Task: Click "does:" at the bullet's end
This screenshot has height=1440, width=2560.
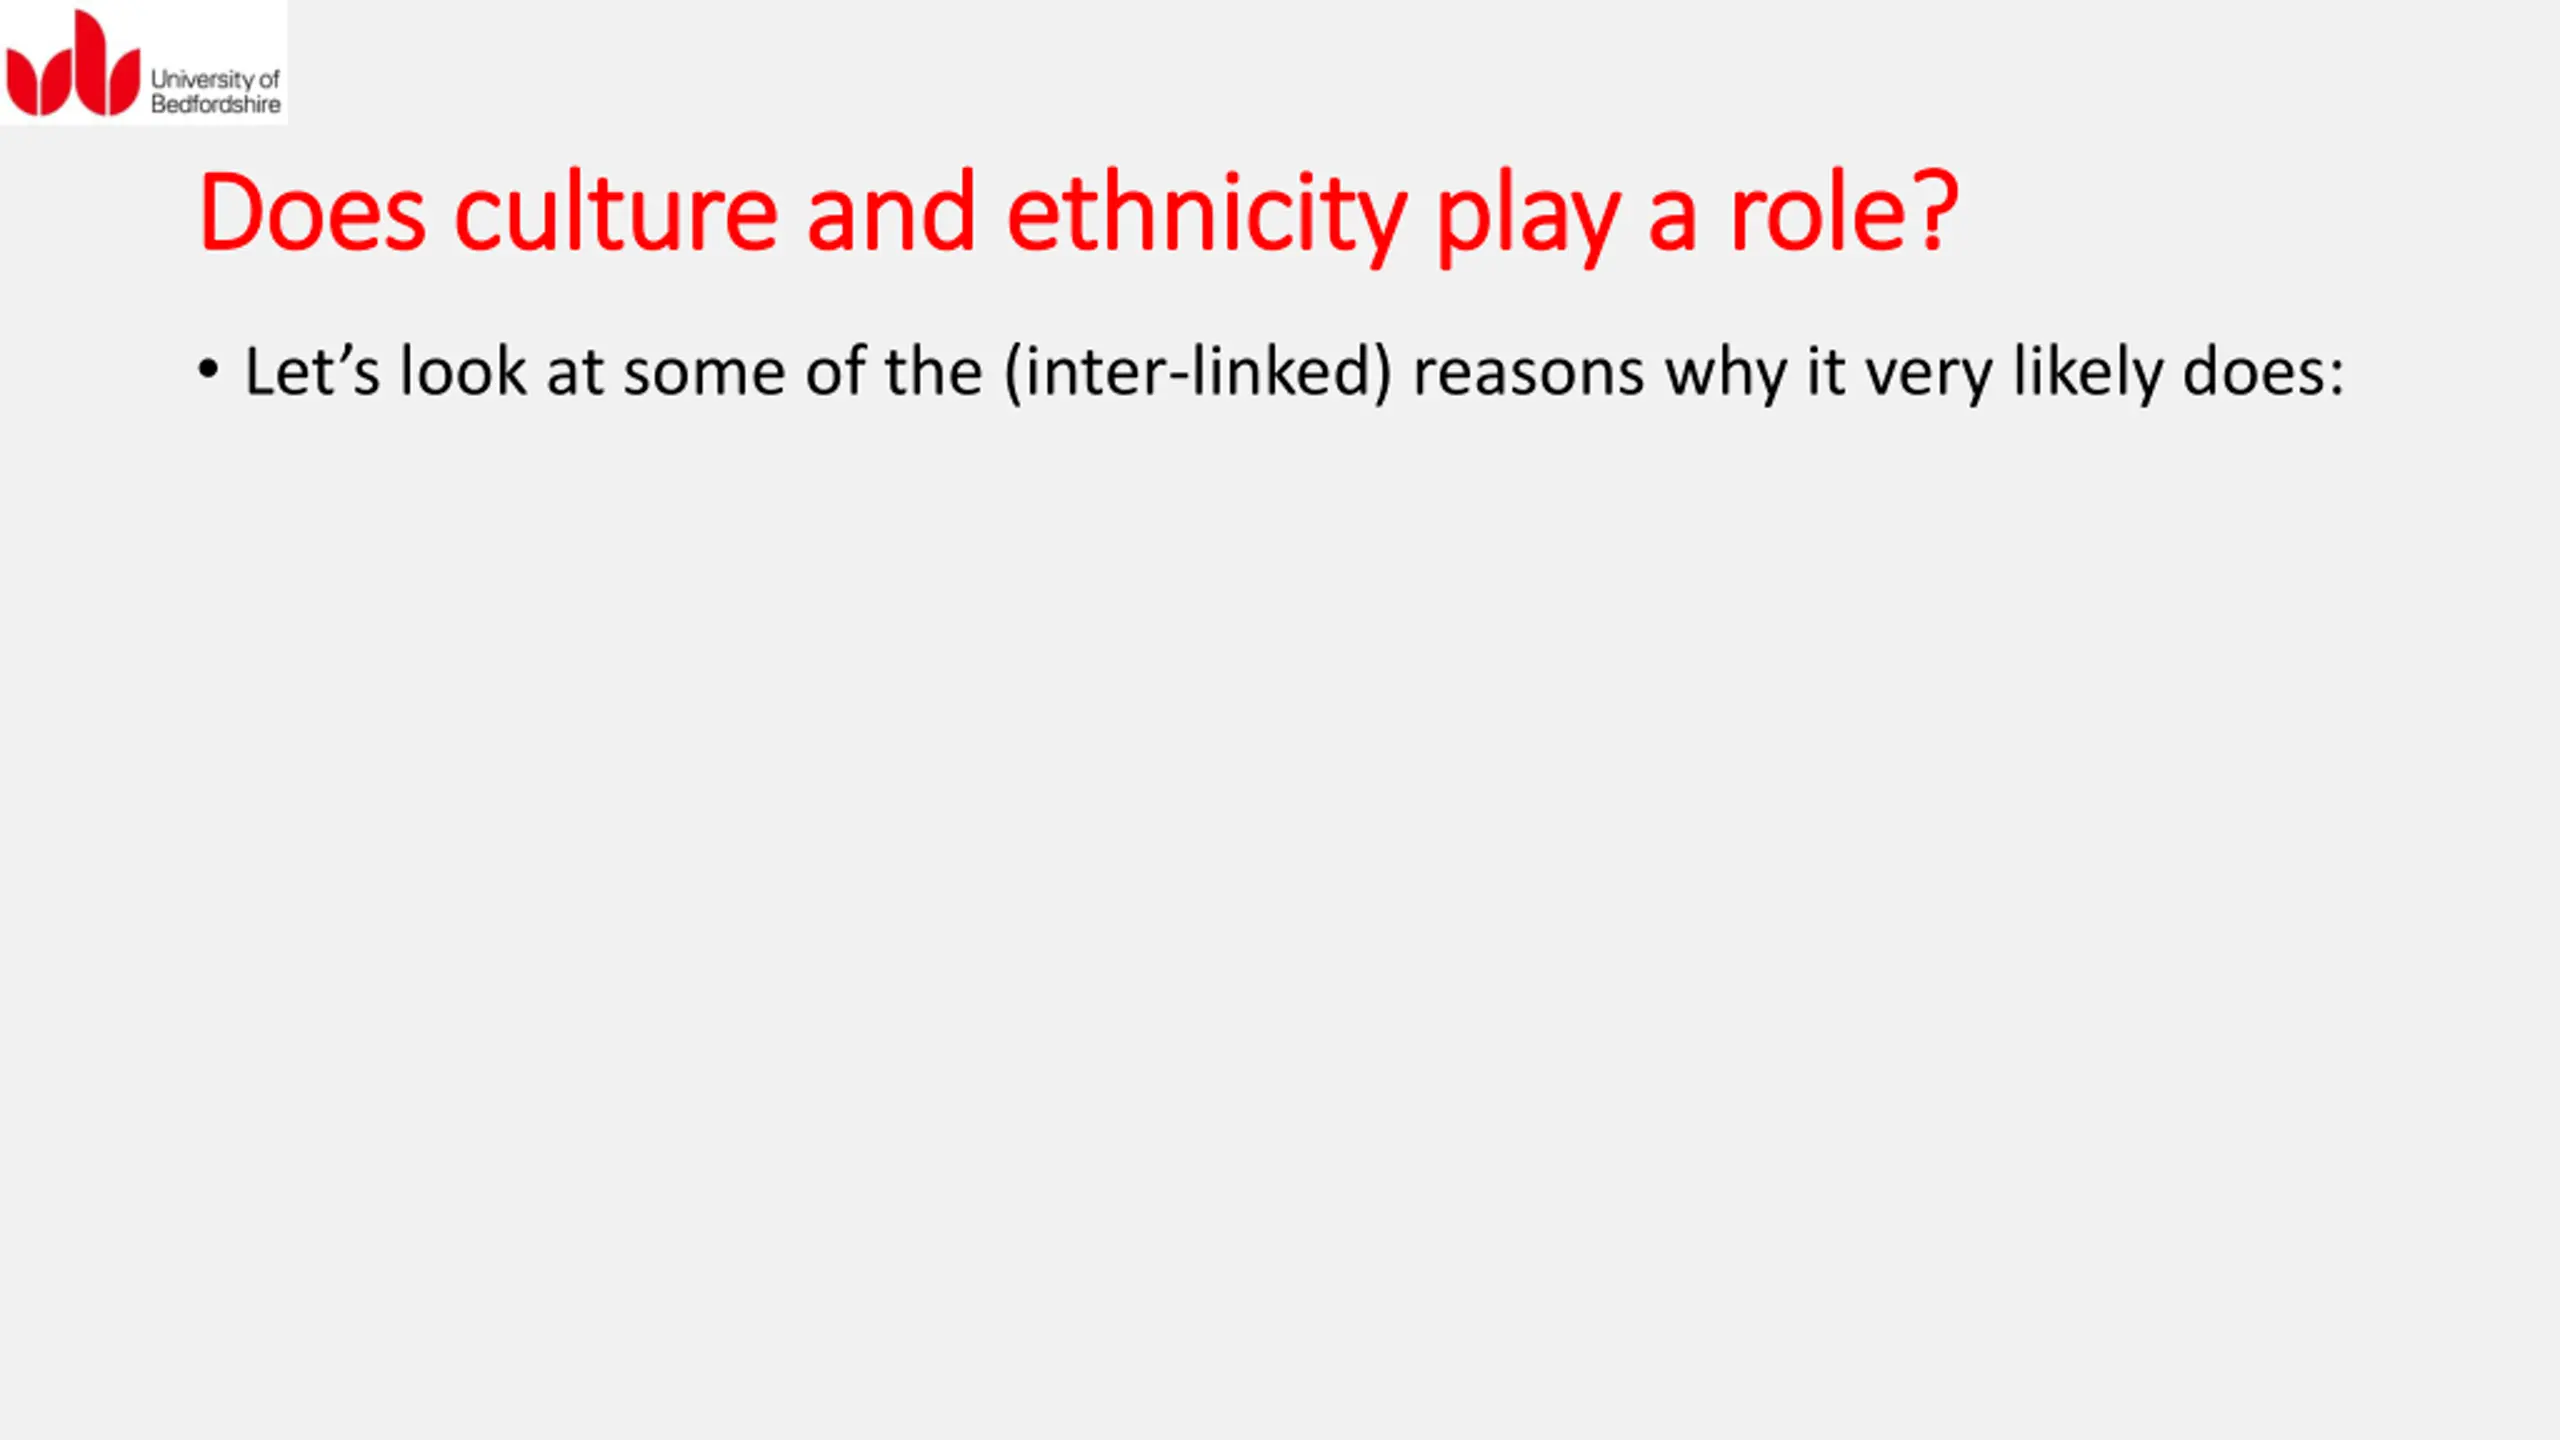Action: [2263, 372]
